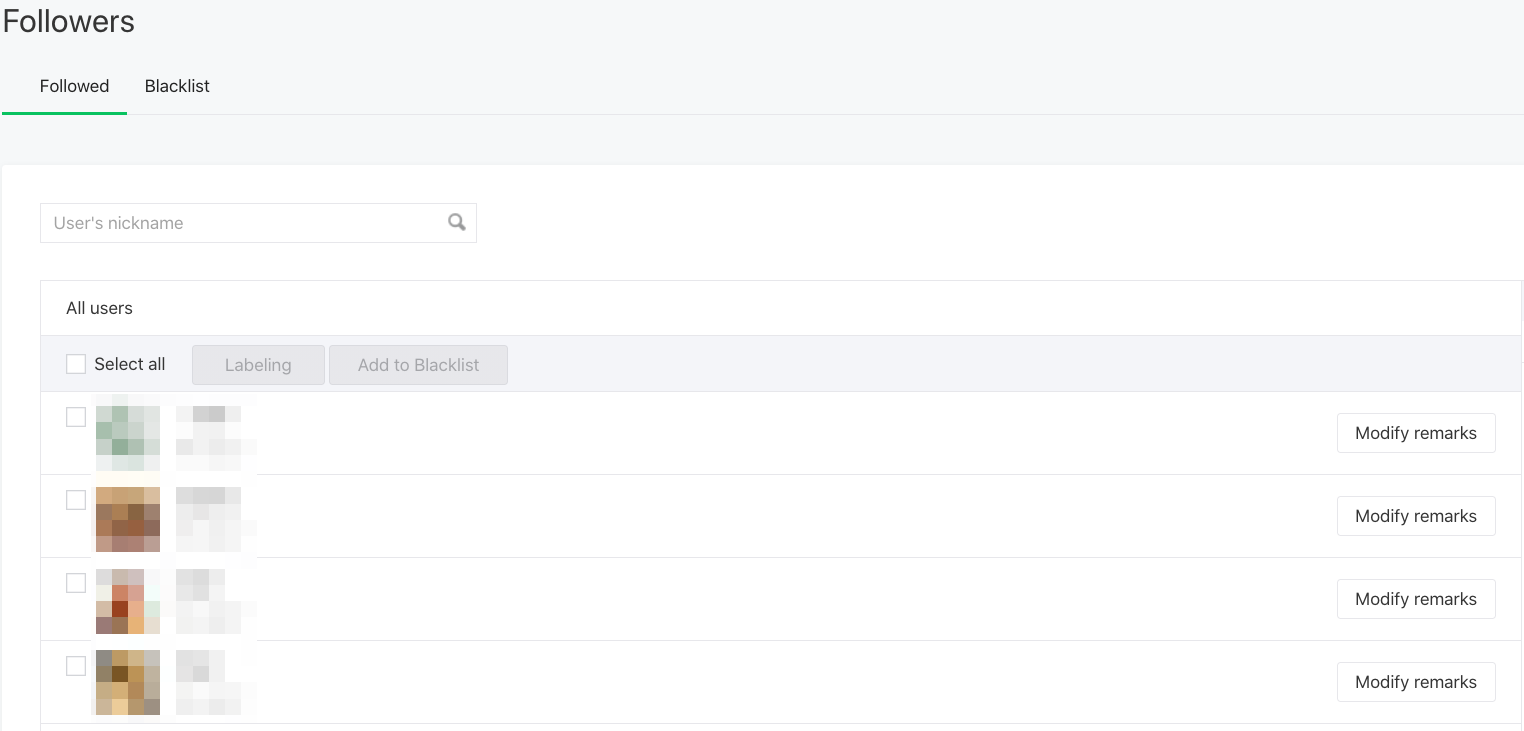The width and height of the screenshot is (1524, 731).
Task: Open the Followed tab
Action: 74,86
